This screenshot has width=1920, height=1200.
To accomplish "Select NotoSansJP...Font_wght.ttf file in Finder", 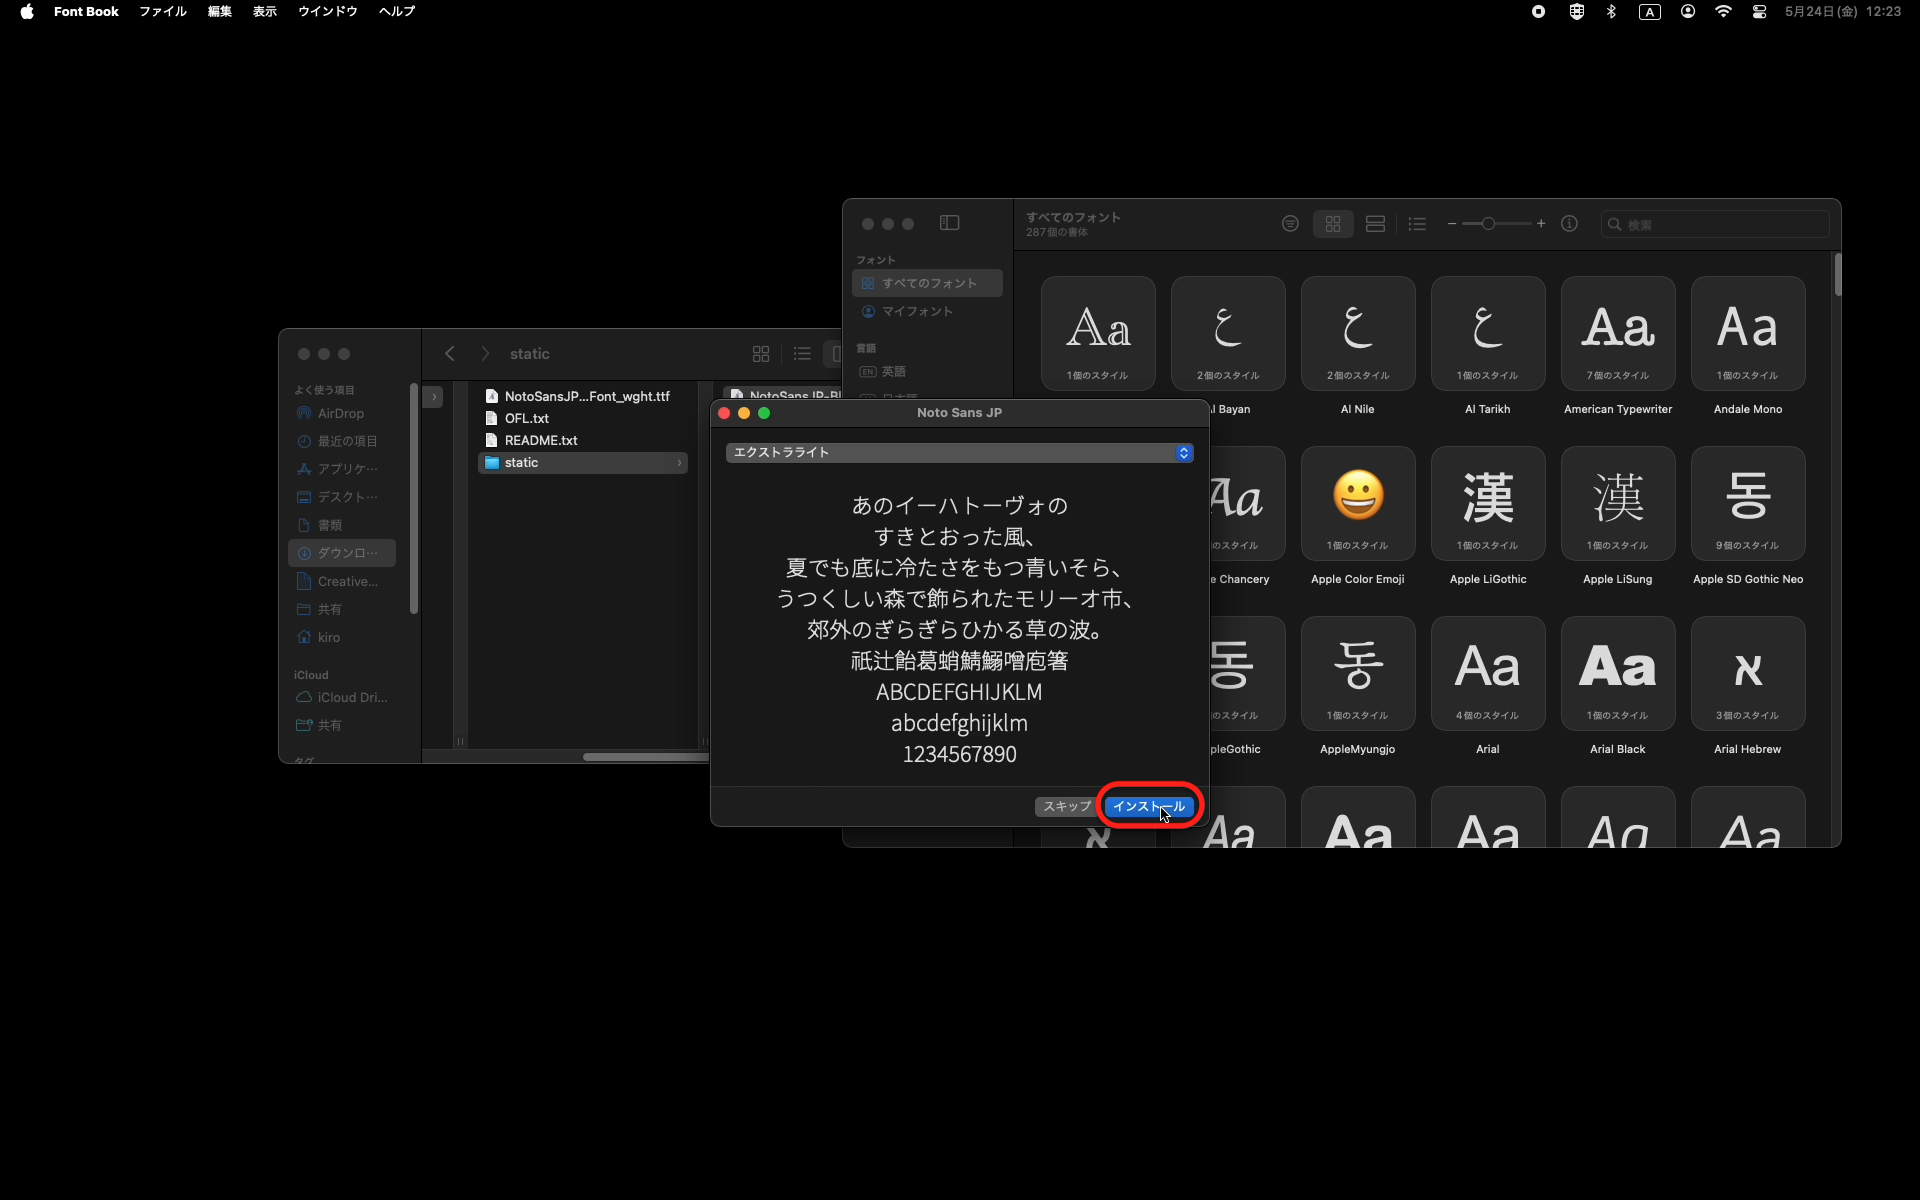I will pos(583,396).
